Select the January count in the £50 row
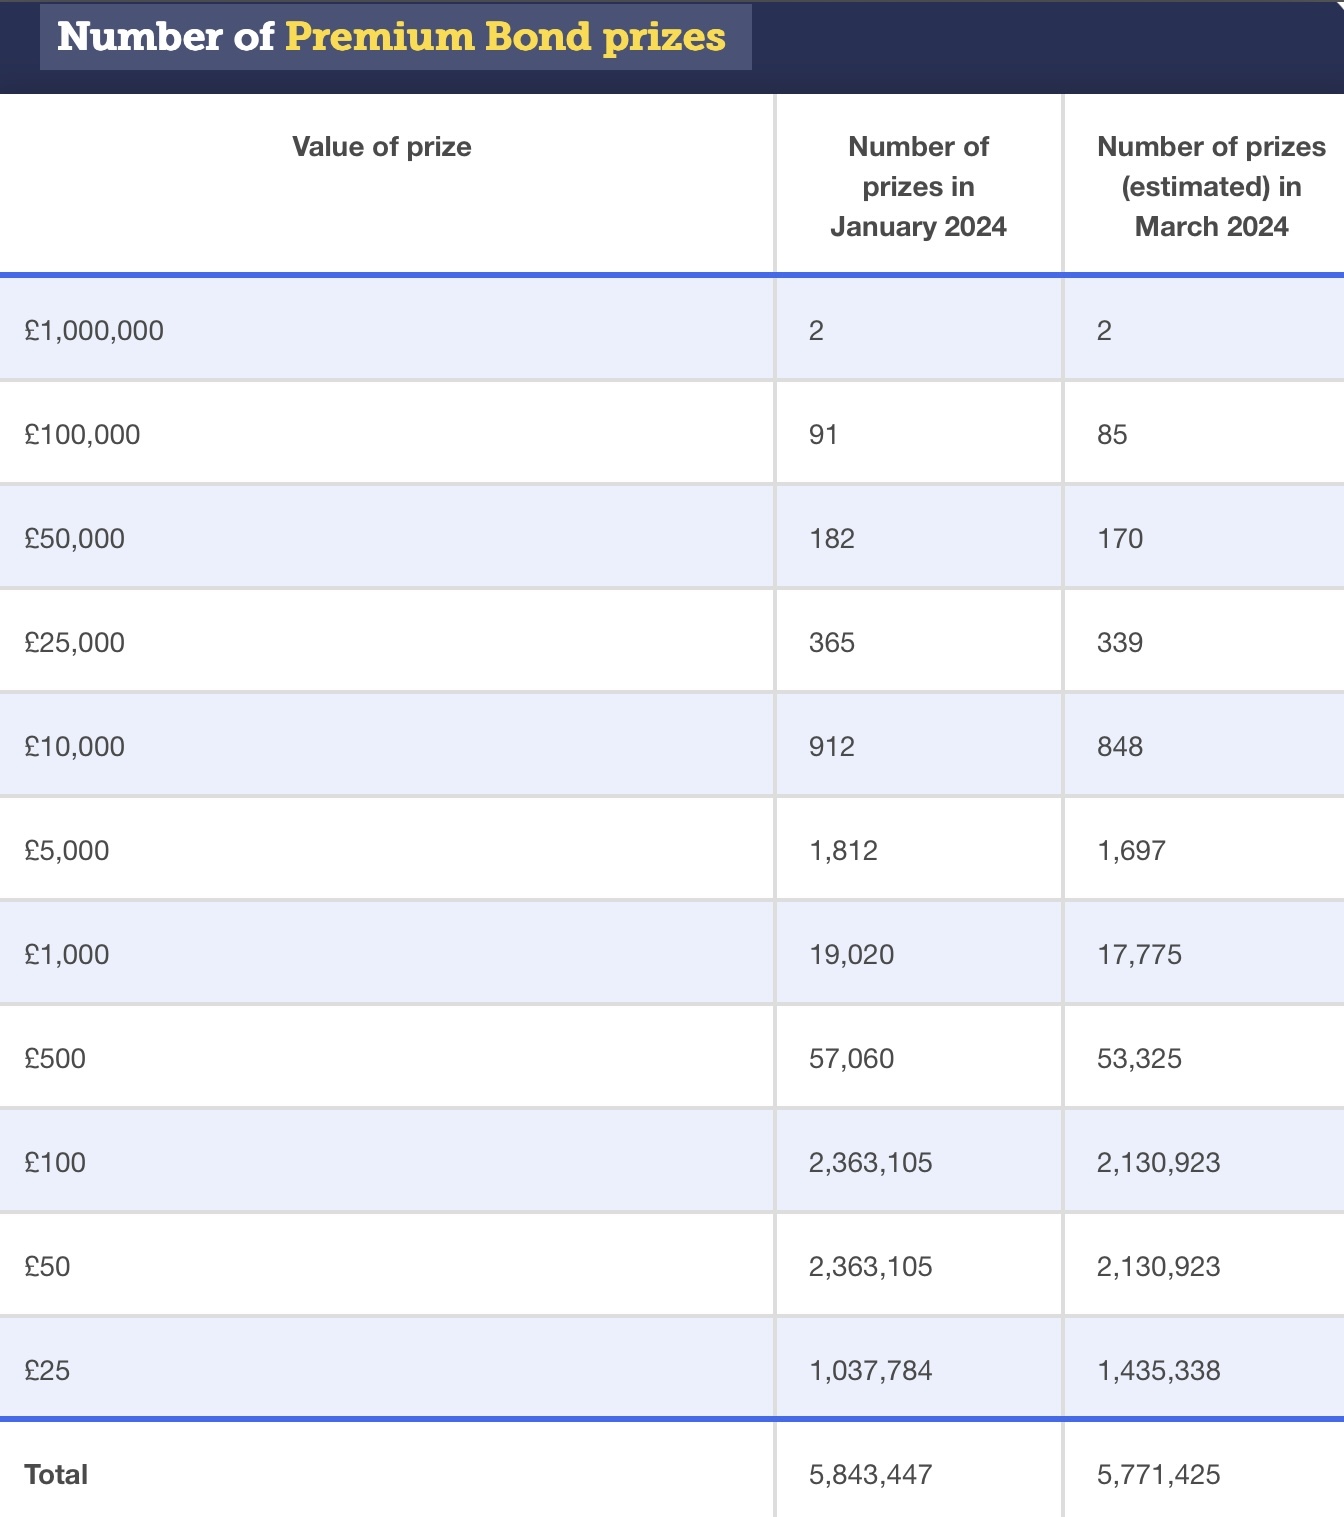1344x1517 pixels. (870, 1267)
